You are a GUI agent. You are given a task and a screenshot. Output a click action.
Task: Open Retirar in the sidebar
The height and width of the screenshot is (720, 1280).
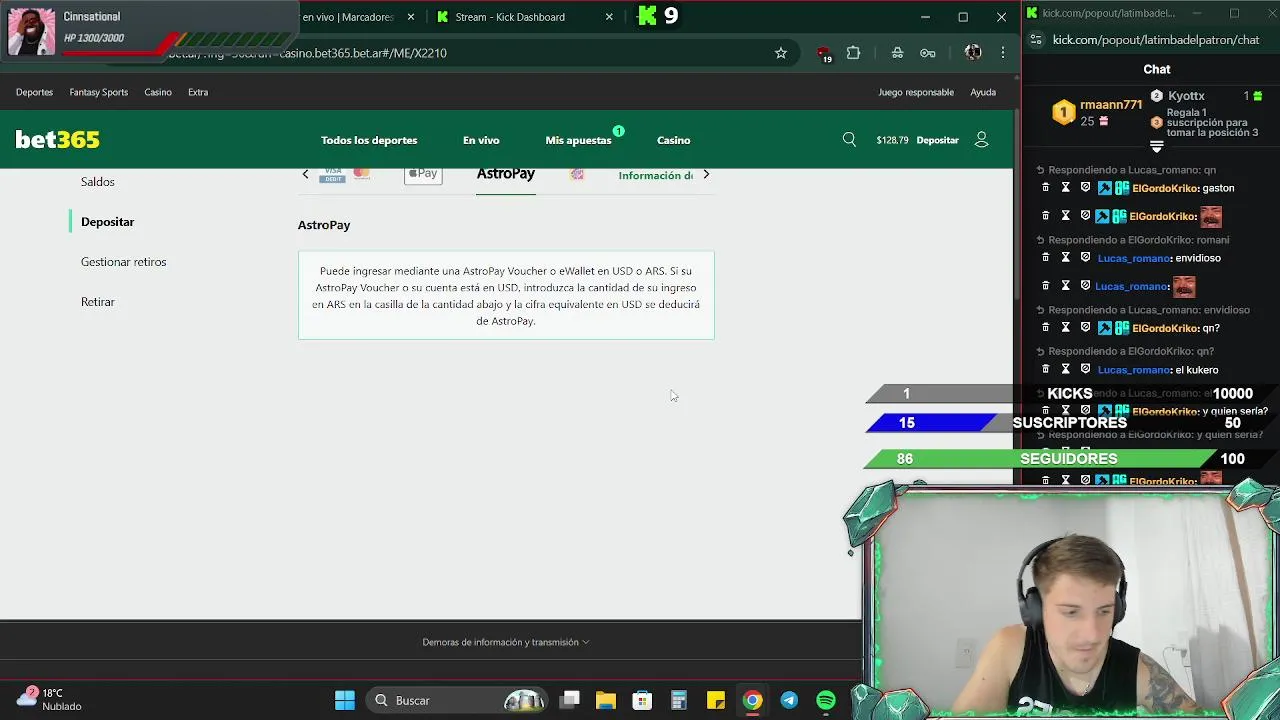coord(98,302)
